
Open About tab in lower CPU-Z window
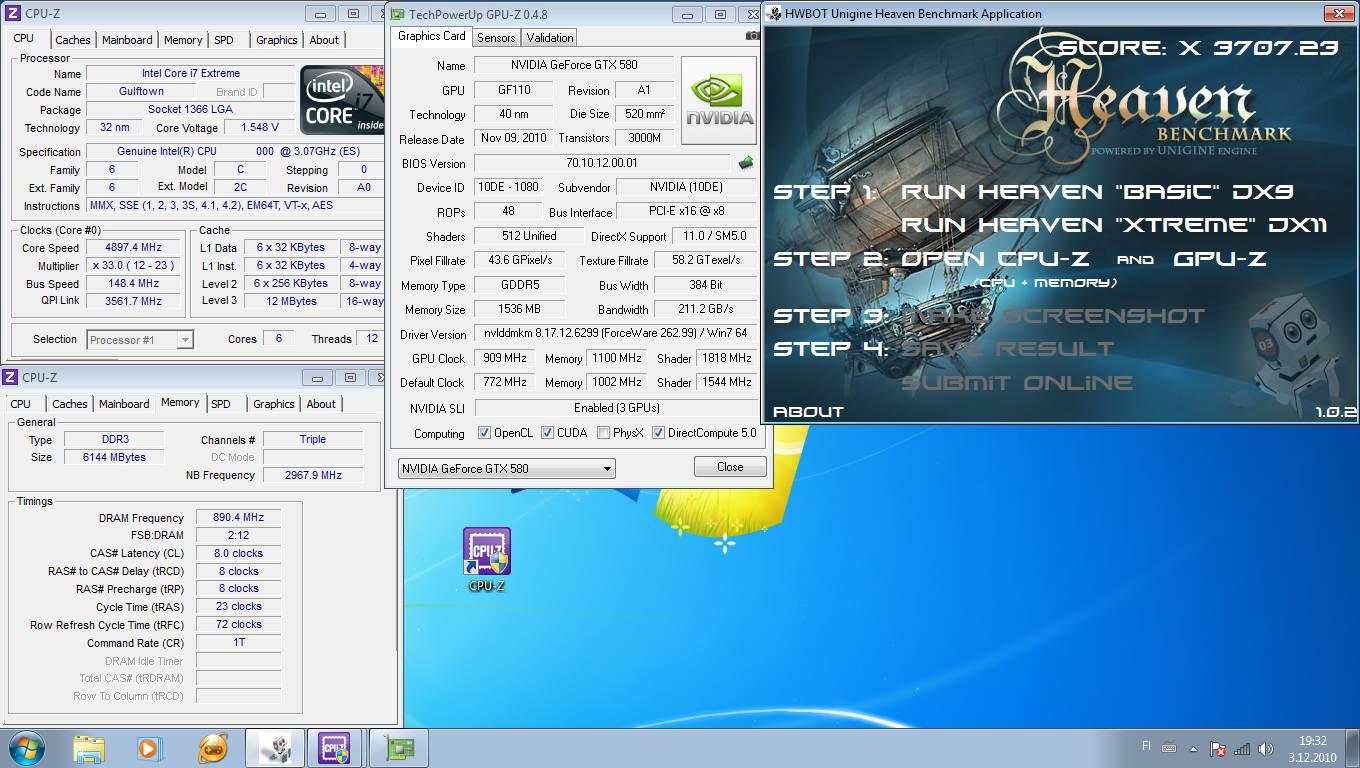321,404
